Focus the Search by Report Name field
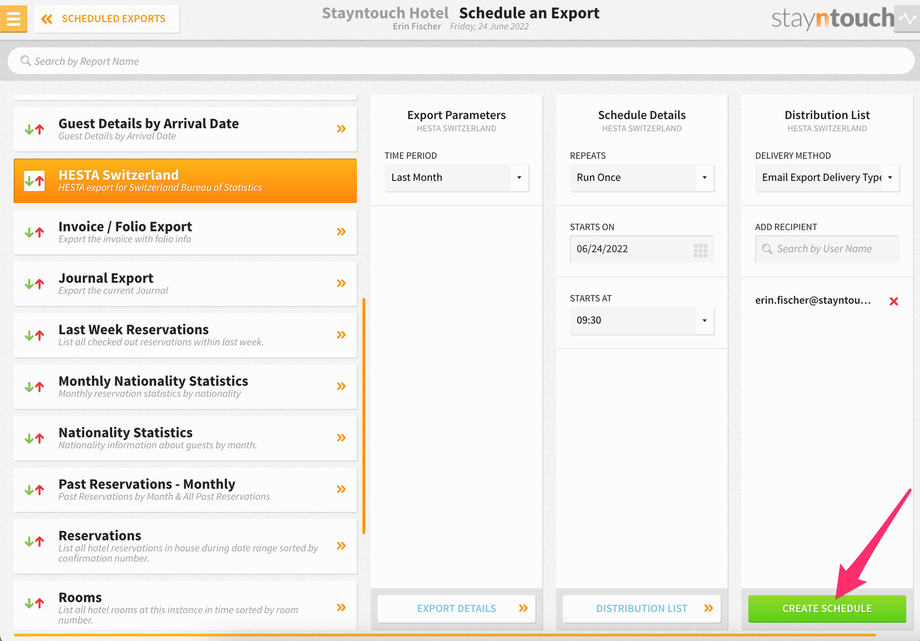920x641 pixels. (461, 61)
